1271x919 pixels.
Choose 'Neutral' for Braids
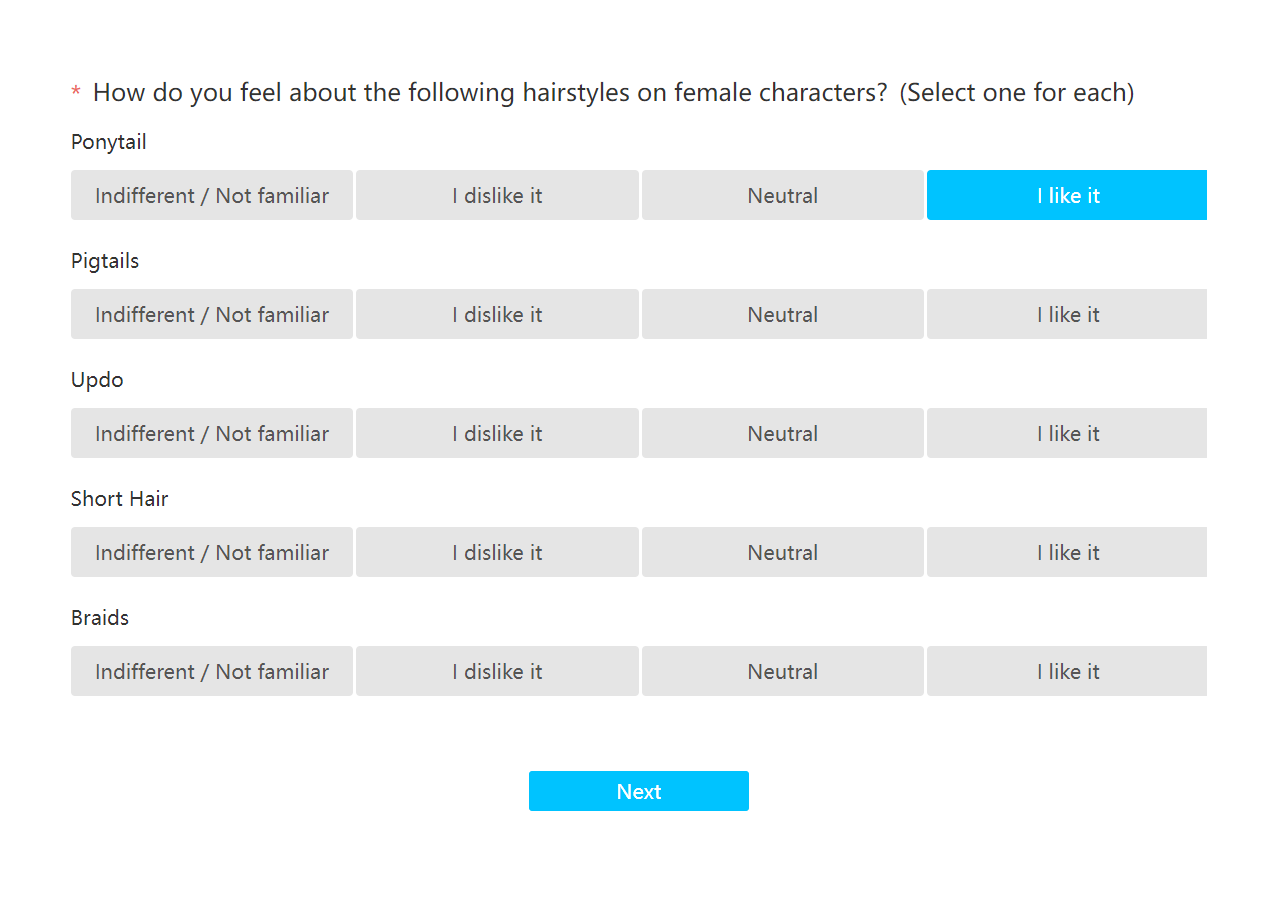[x=783, y=671]
